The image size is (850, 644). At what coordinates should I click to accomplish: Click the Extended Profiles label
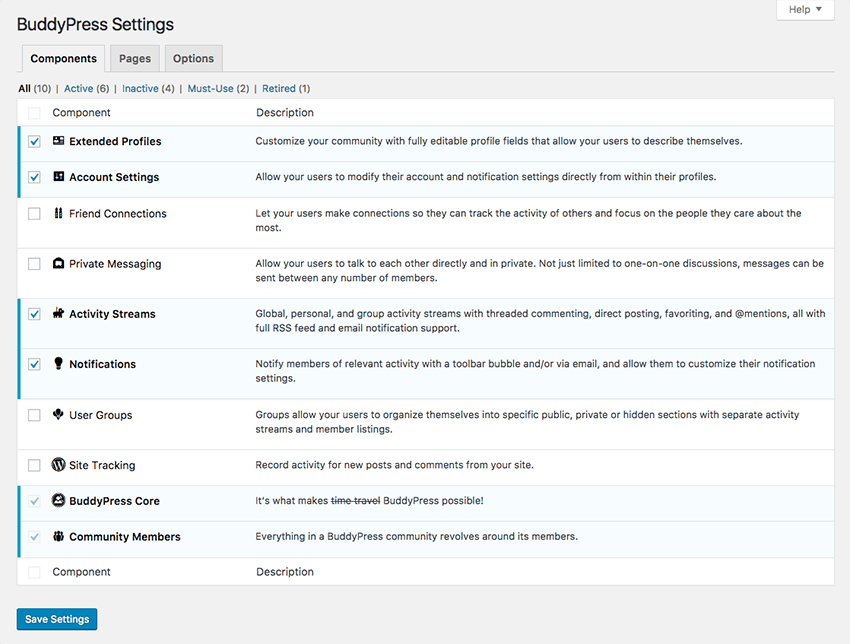pyautogui.click(x=115, y=141)
